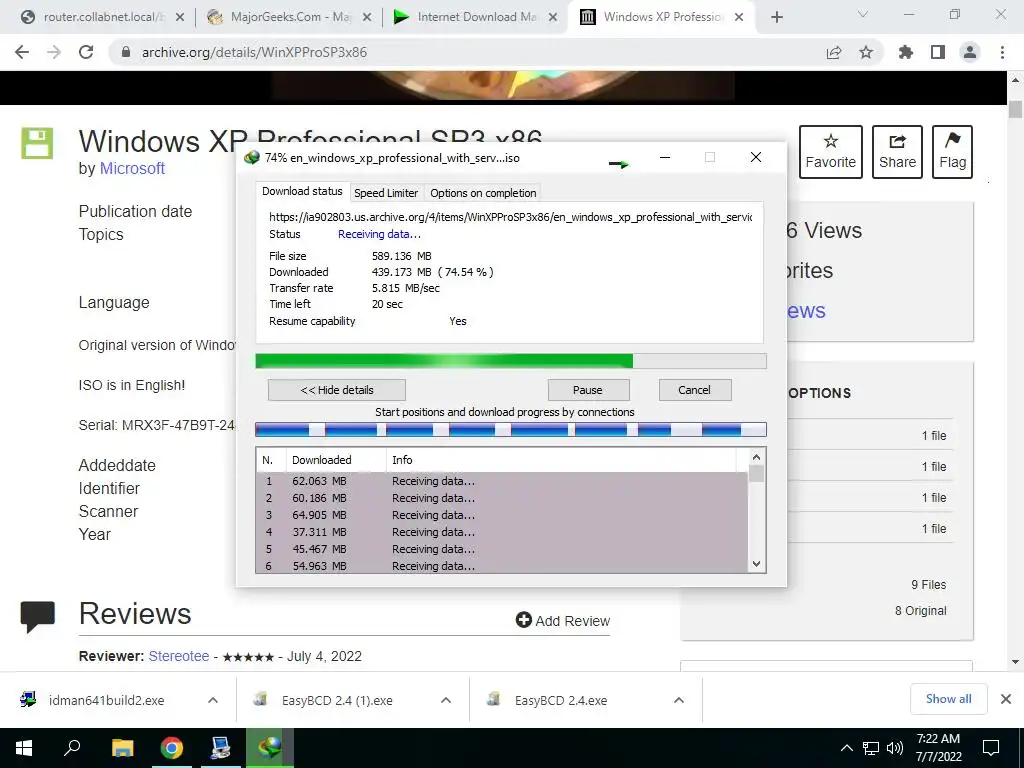Click the Hide details button
The height and width of the screenshot is (768, 1024).
(337, 390)
